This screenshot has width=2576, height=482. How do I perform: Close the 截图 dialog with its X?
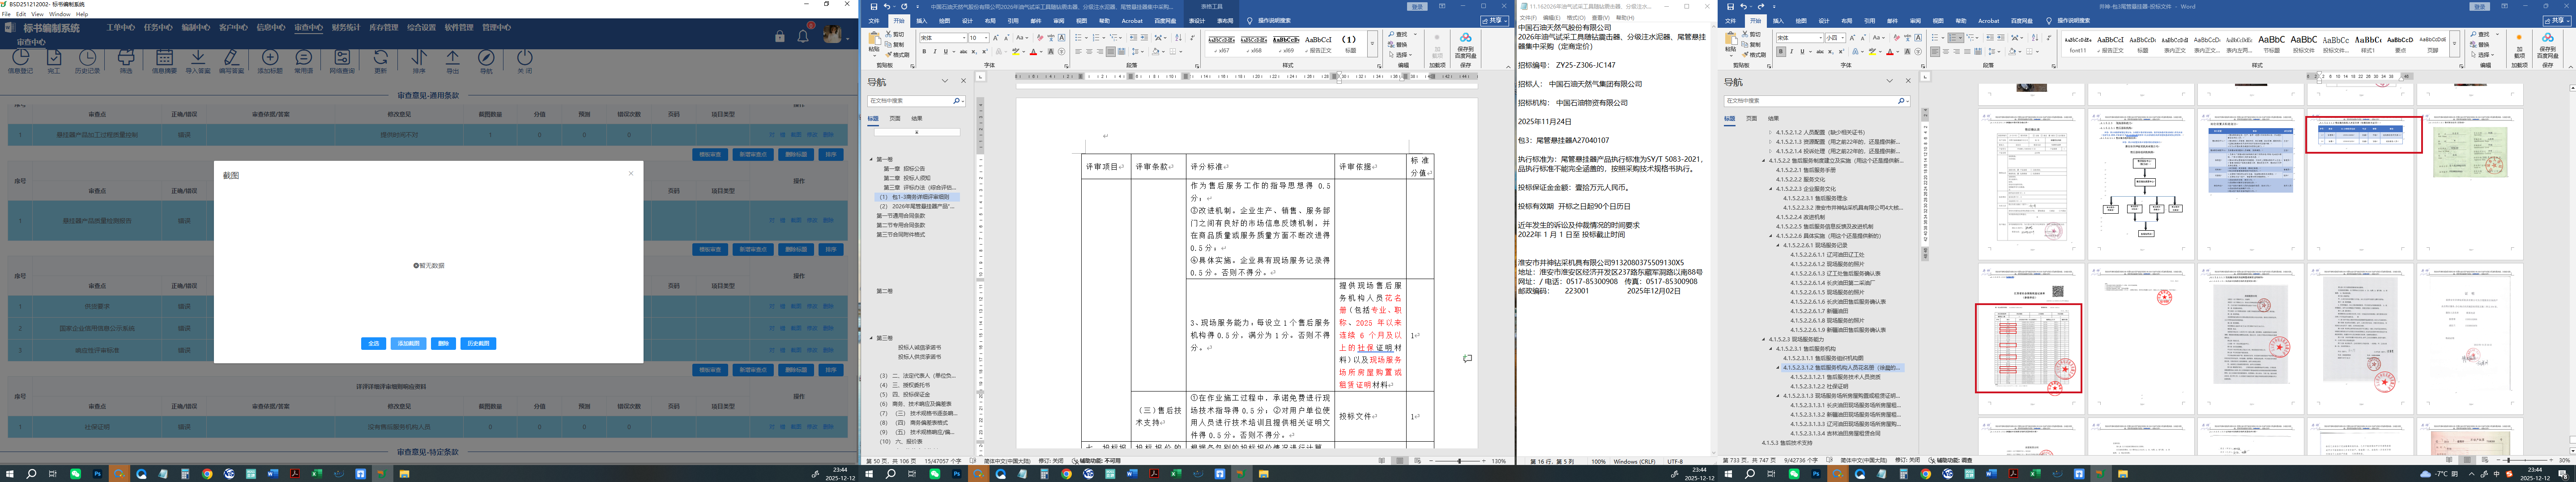[x=631, y=173]
